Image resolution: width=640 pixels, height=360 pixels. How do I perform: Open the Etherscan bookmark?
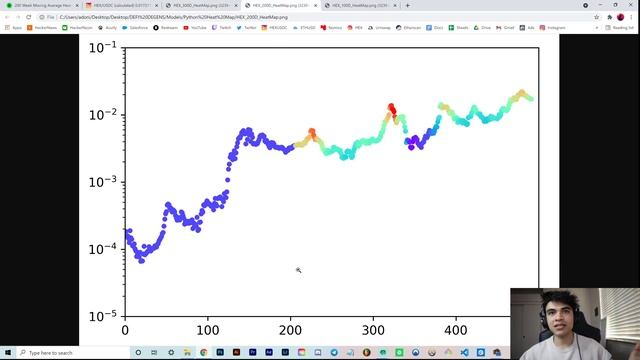pos(408,28)
